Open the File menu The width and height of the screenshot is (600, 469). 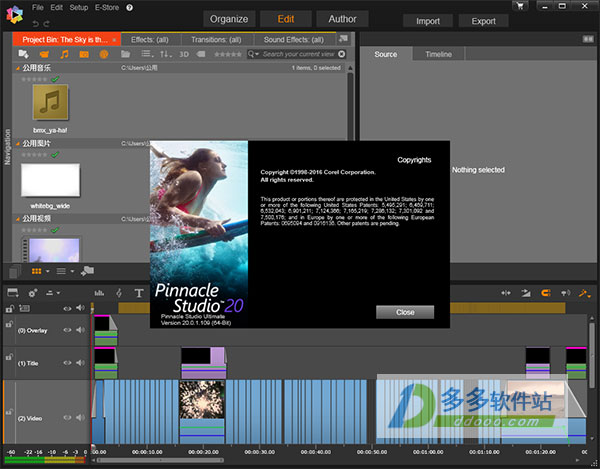pos(38,7)
